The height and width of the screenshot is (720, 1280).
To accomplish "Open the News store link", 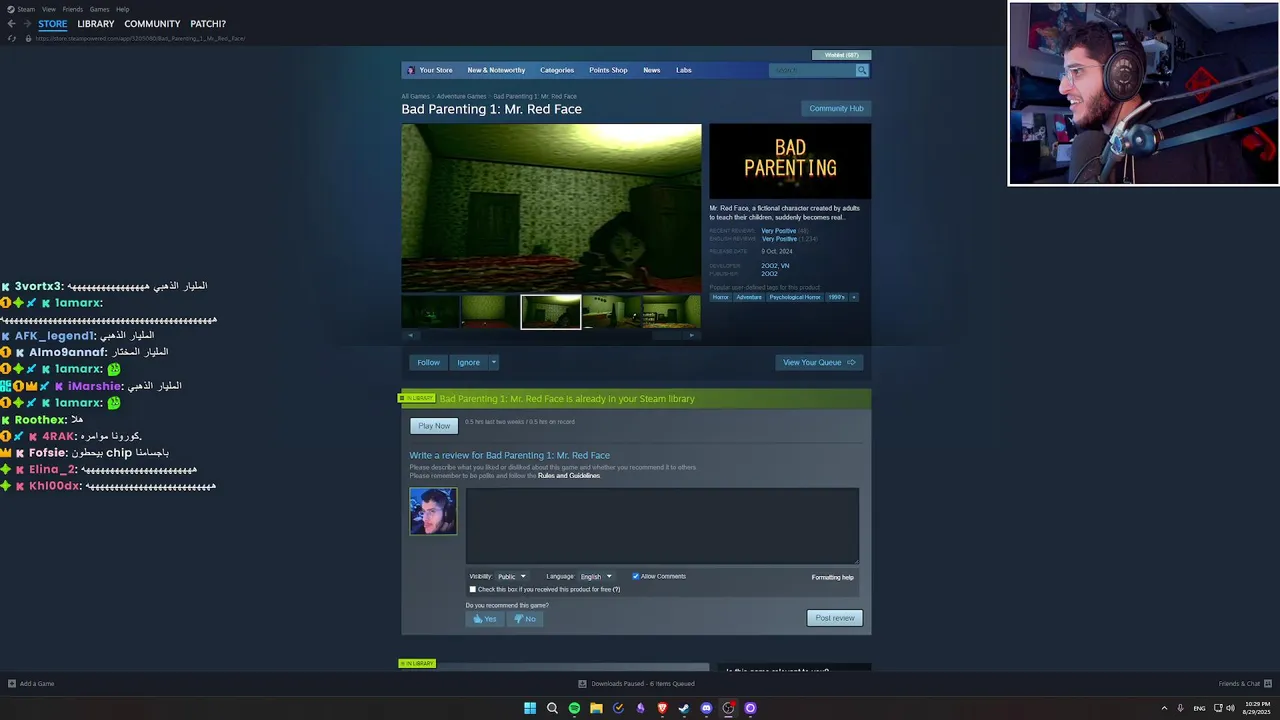I will 652,70.
